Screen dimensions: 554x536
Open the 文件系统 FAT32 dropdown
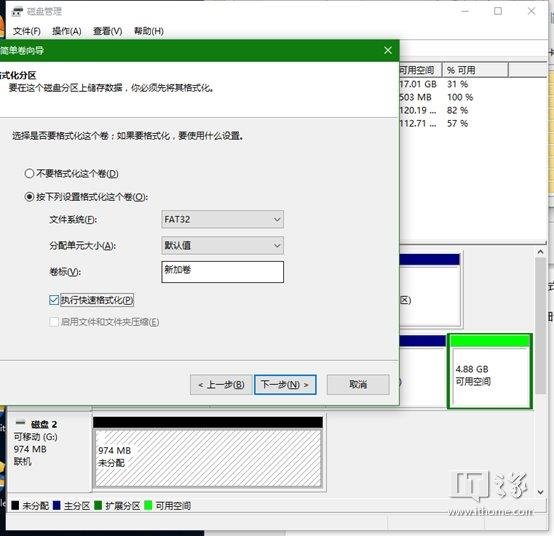(x=223, y=219)
